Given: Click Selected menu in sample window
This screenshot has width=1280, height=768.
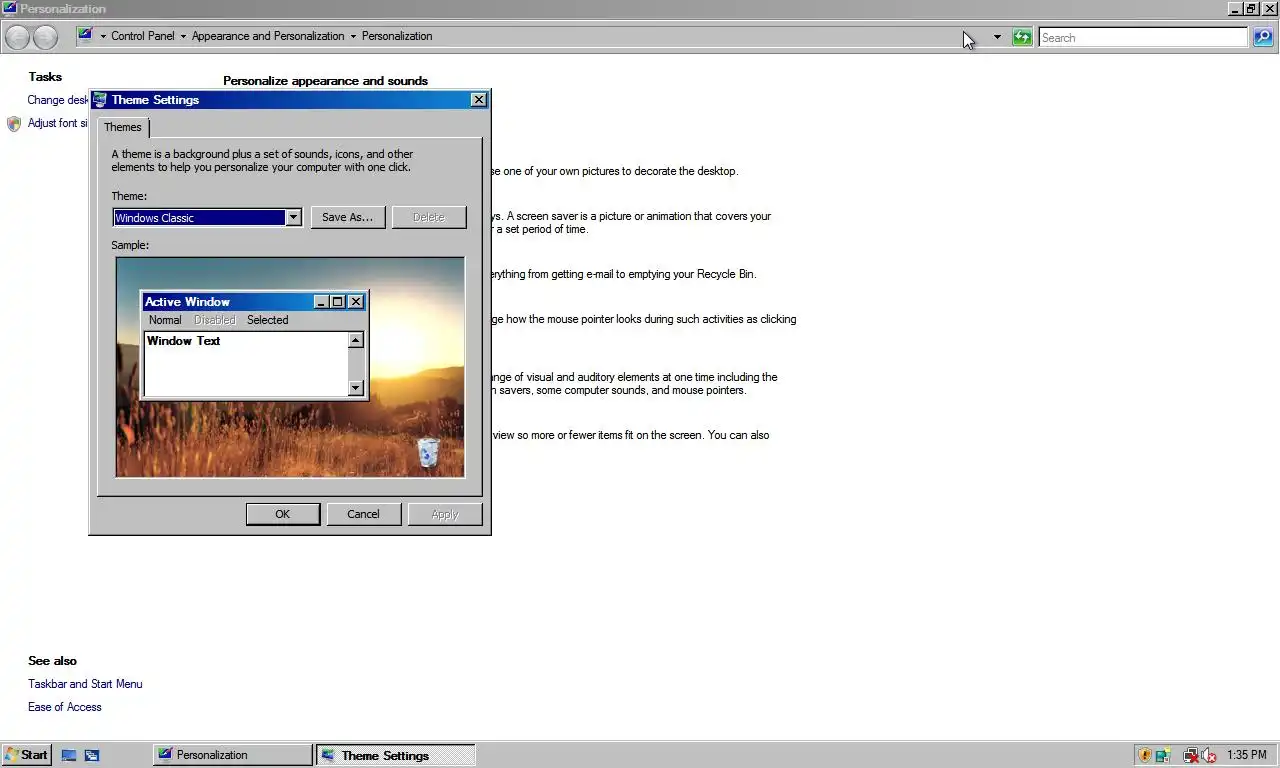Looking at the screenshot, I should pos(268,320).
